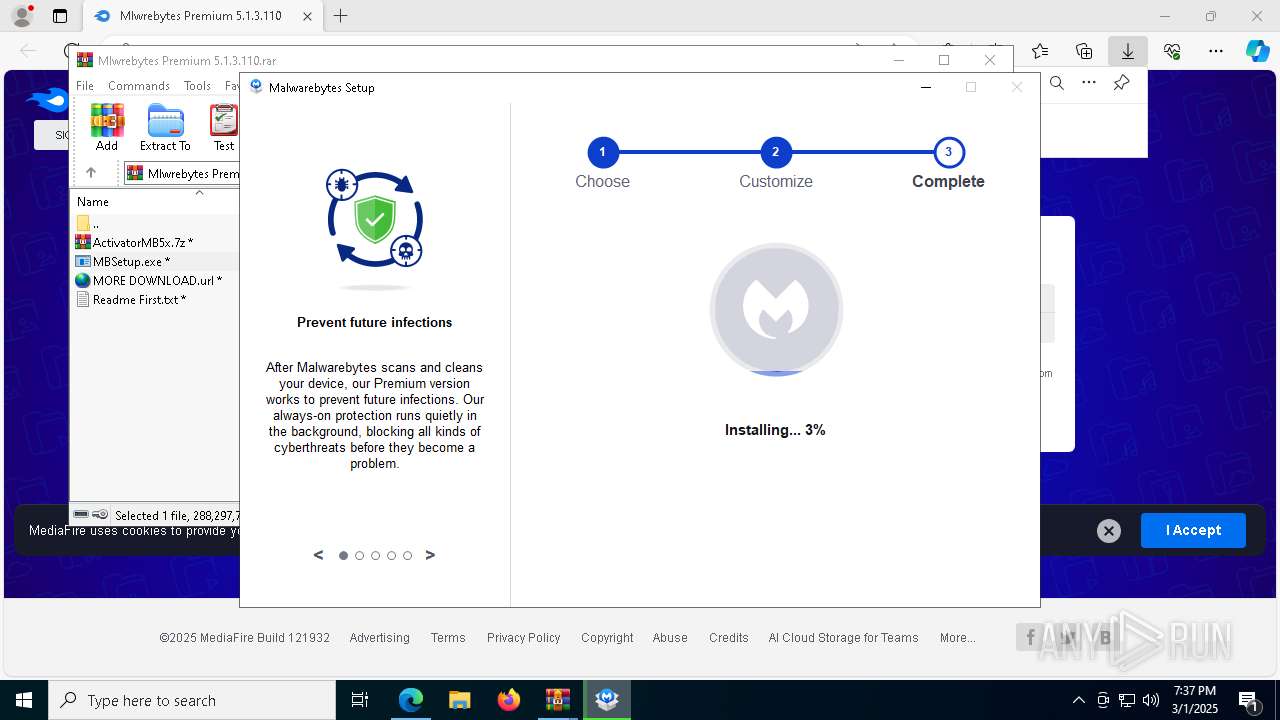Click step 1 Choose circle in setup

click(x=602, y=152)
